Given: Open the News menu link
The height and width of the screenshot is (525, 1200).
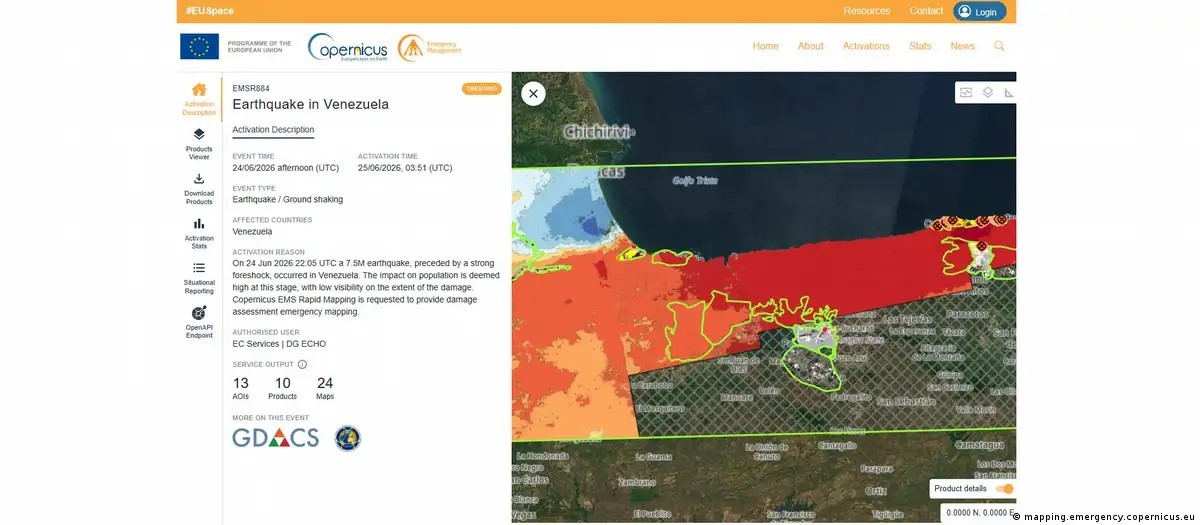Looking at the screenshot, I should 962,46.
